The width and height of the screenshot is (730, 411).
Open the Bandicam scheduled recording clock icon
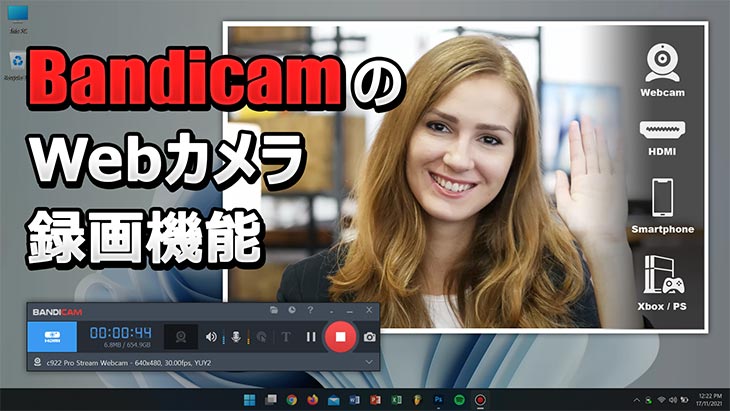(x=292, y=310)
